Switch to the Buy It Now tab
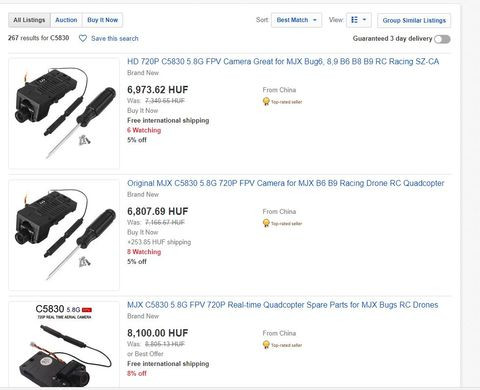The height and width of the screenshot is (390, 480). [x=103, y=20]
